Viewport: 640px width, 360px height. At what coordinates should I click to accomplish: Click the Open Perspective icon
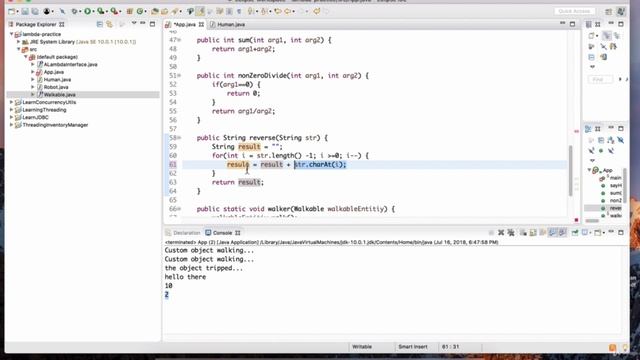tap(609, 11)
